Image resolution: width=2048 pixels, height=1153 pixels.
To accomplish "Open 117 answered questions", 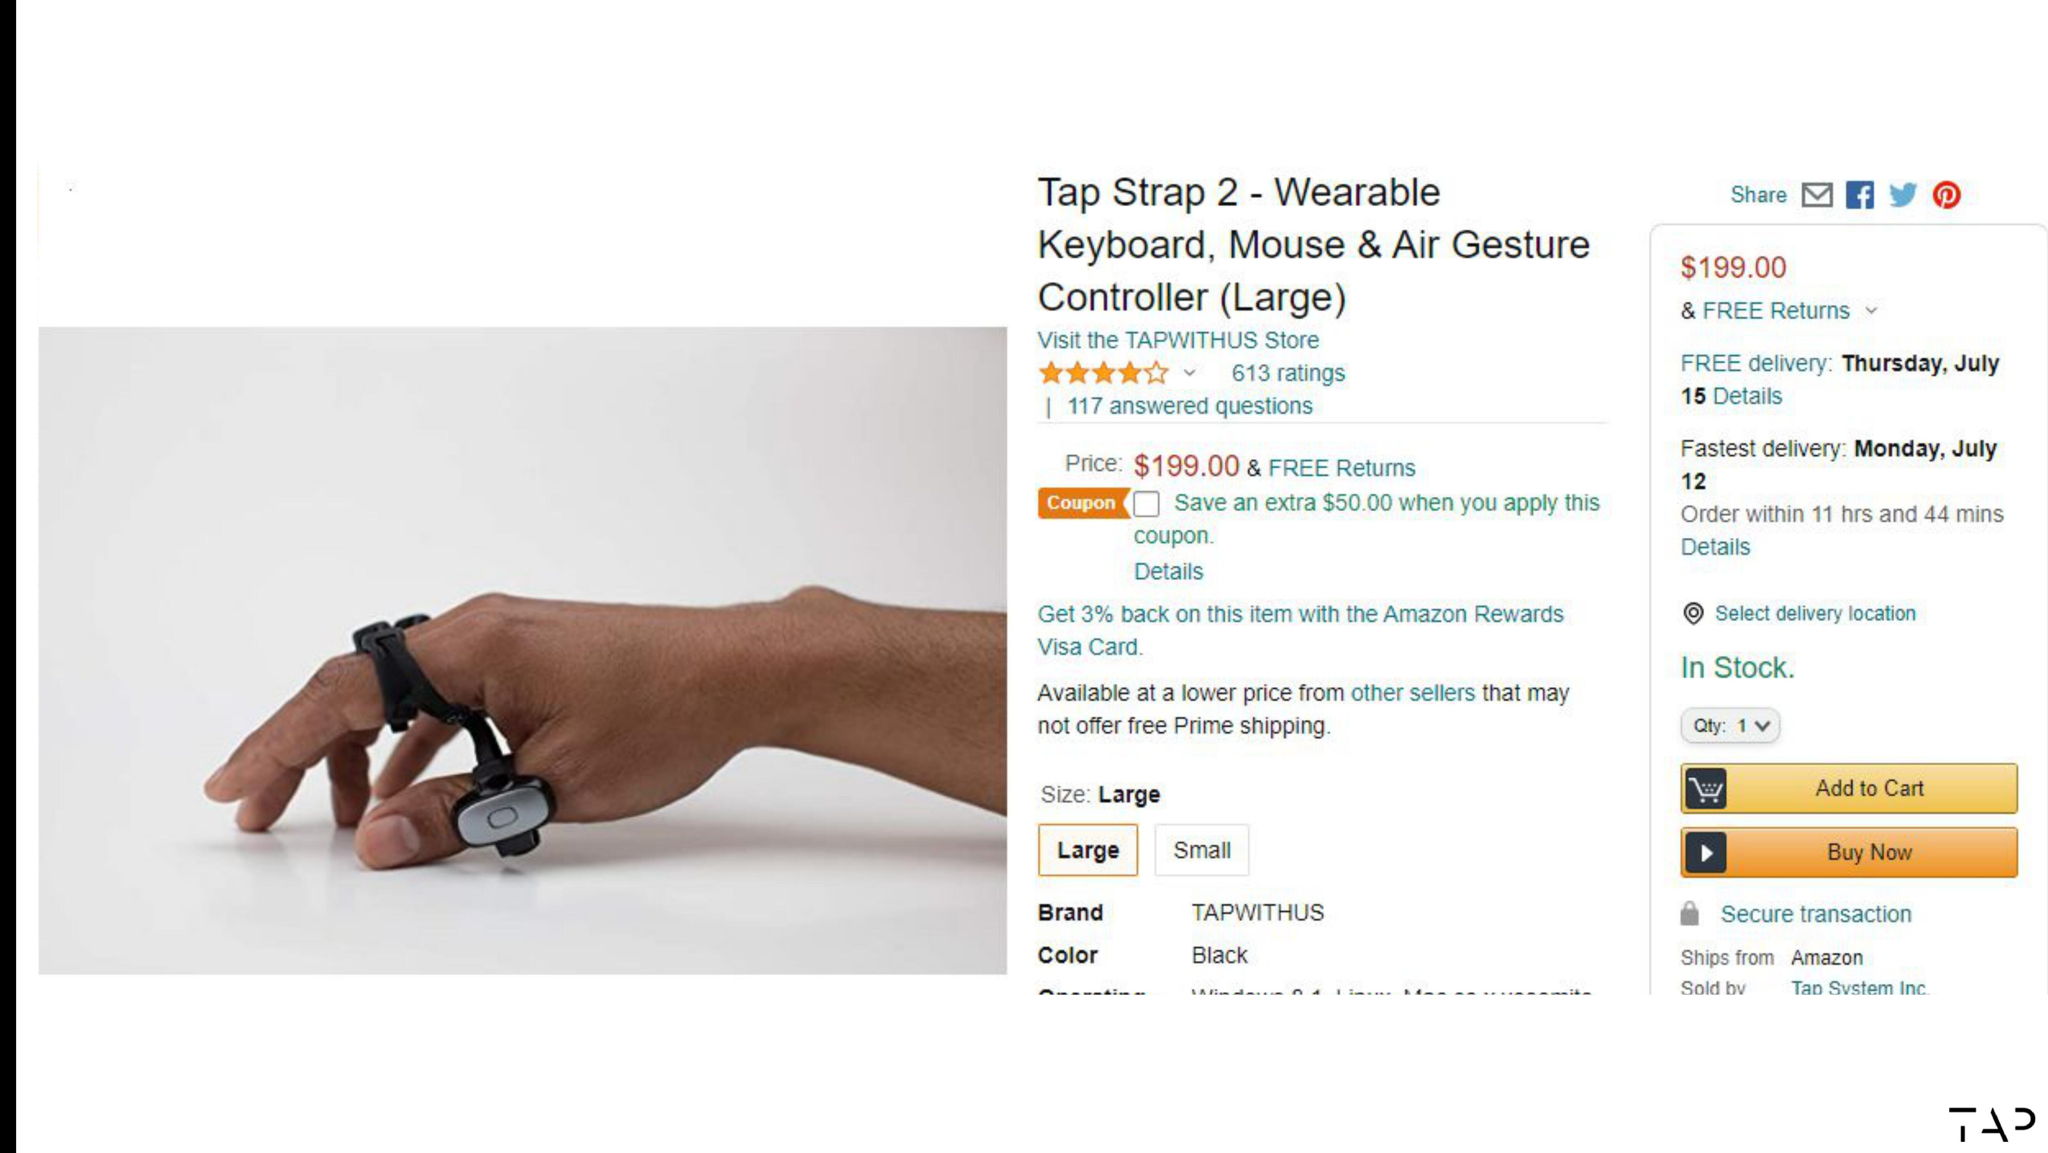I will [1189, 406].
